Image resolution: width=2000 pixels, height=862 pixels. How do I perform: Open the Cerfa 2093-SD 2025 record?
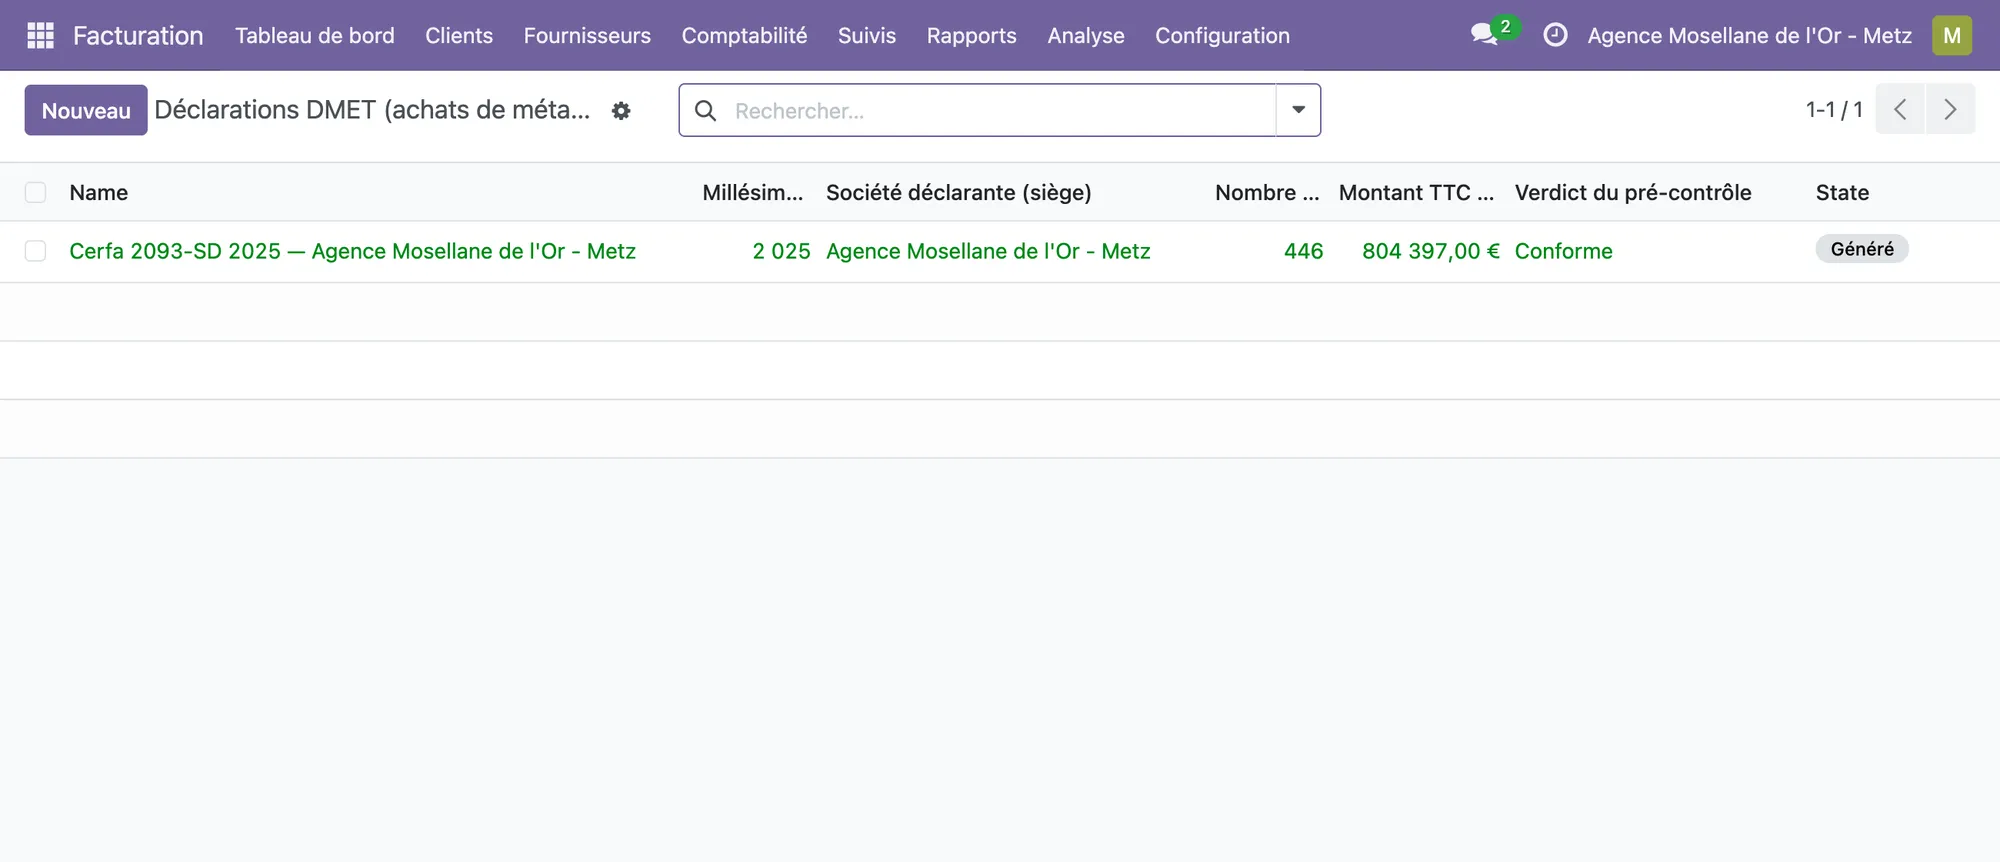pos(352,251)
